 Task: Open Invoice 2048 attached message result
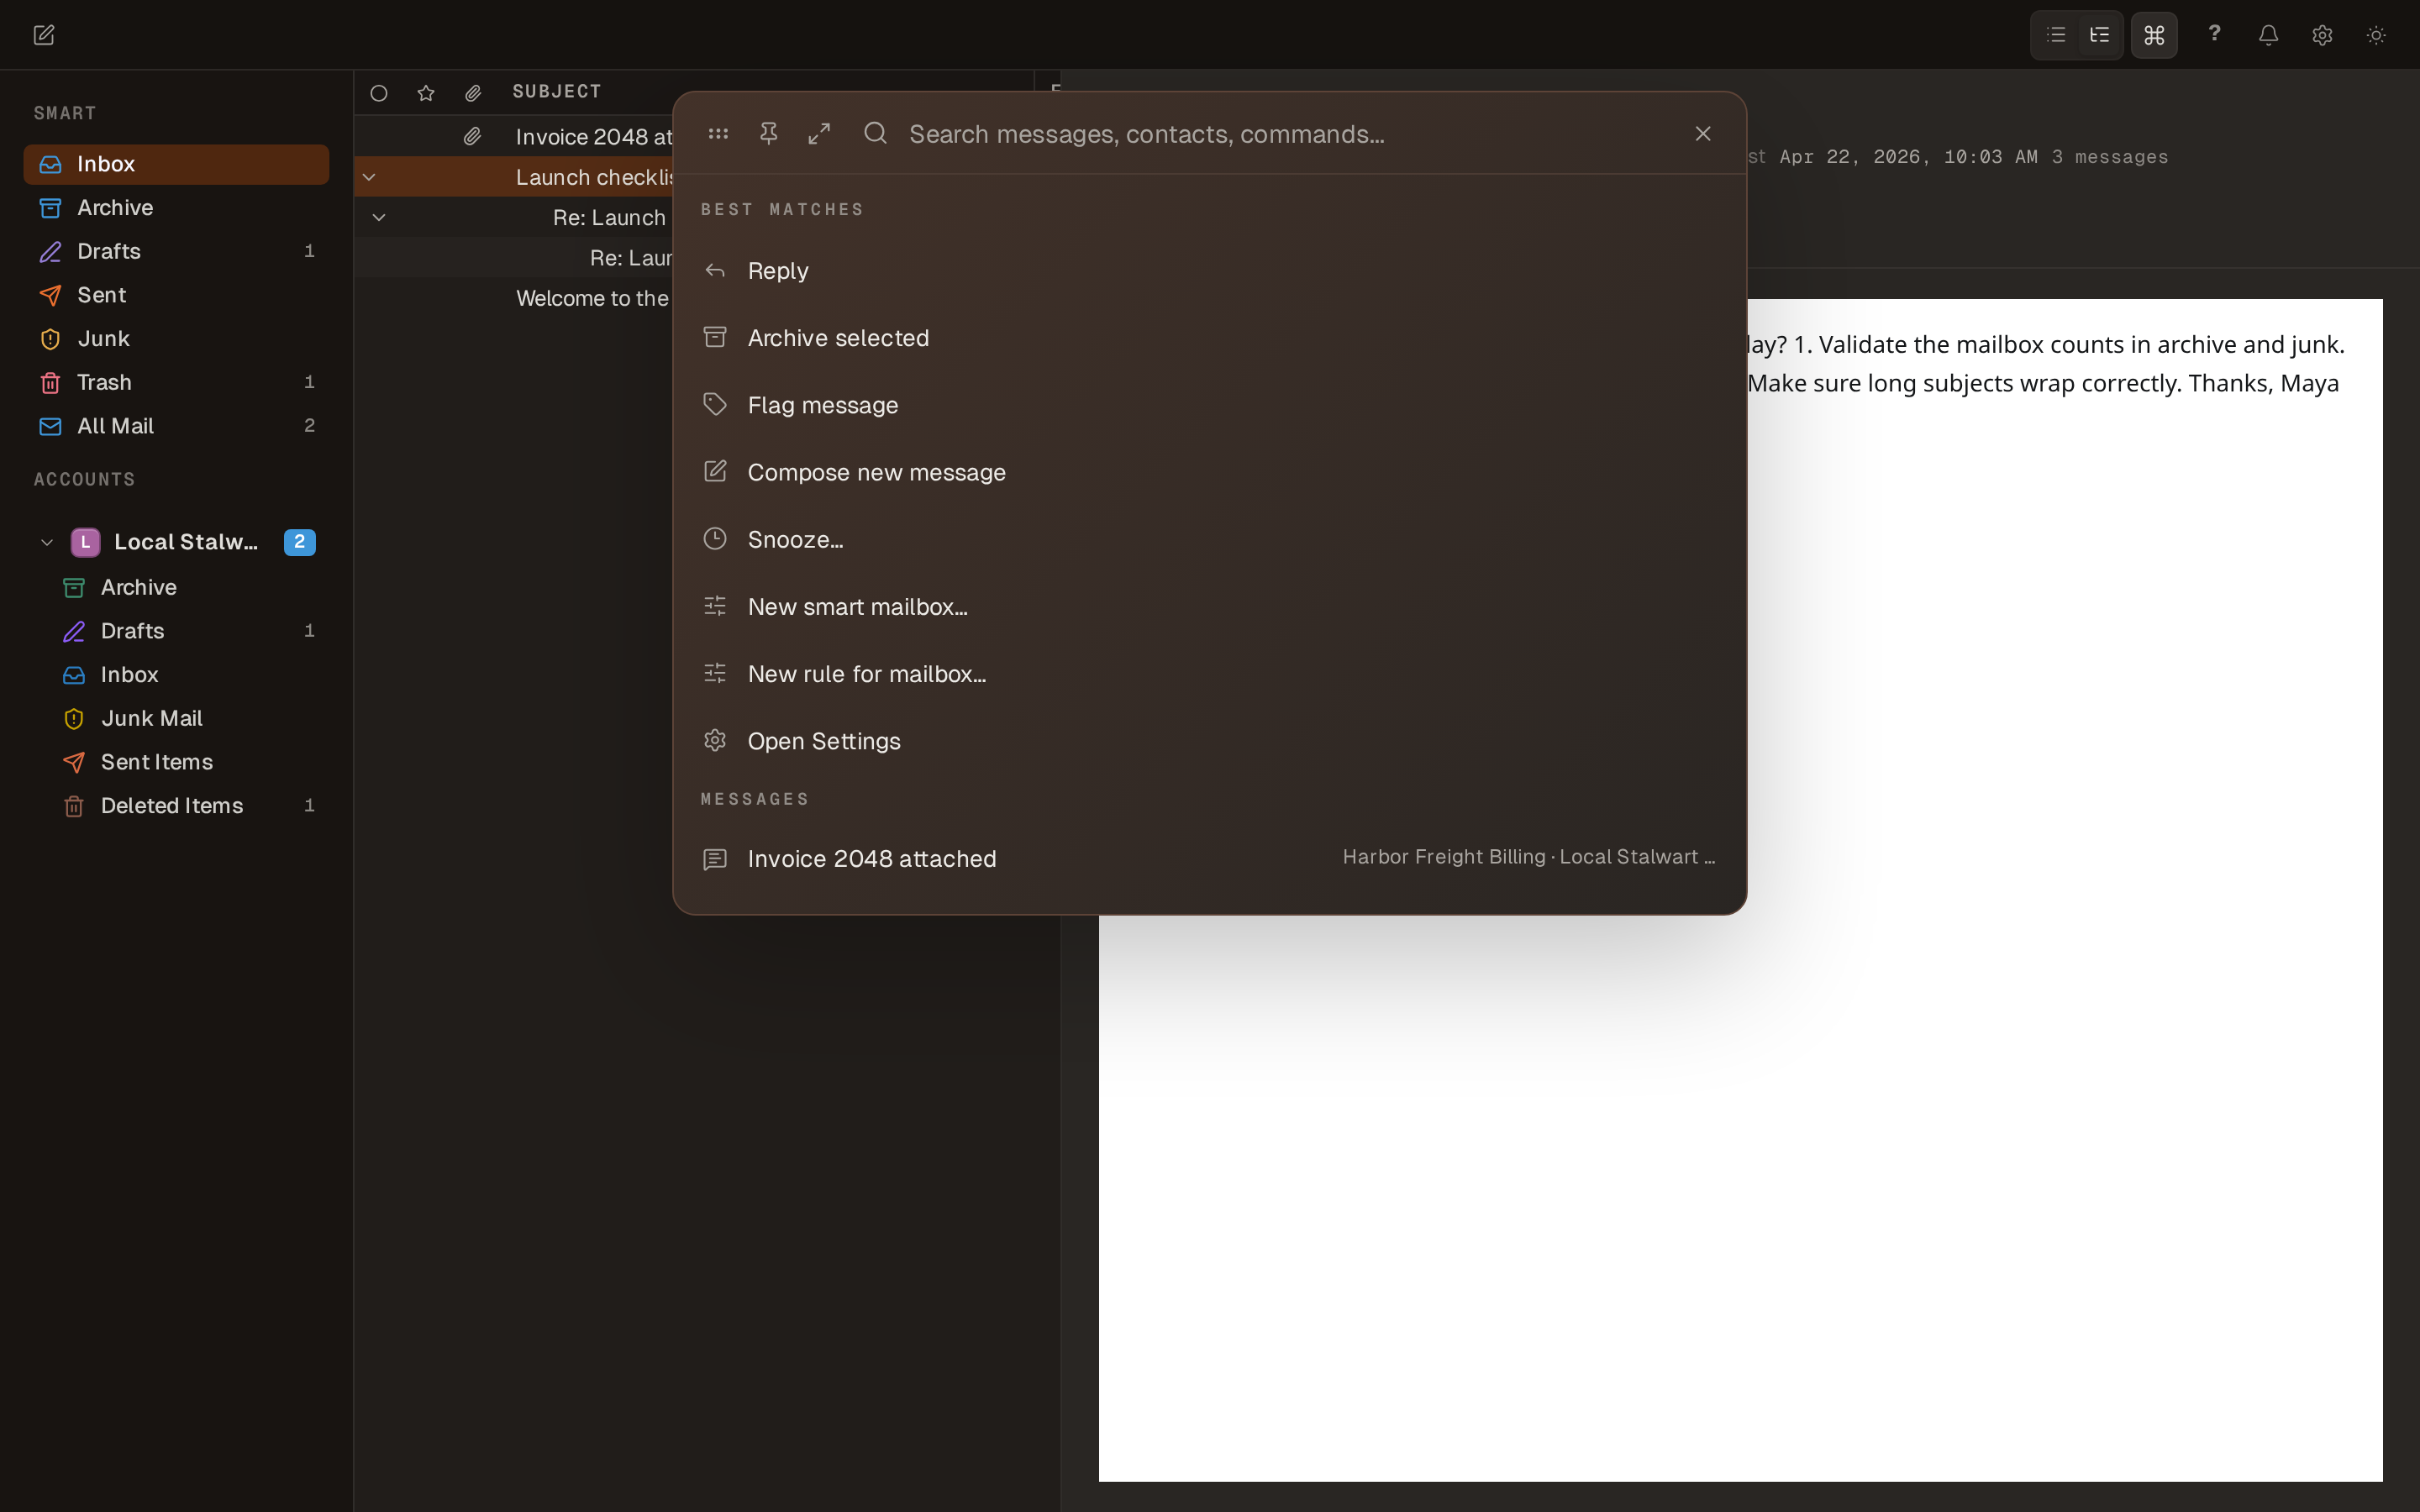1209,859
